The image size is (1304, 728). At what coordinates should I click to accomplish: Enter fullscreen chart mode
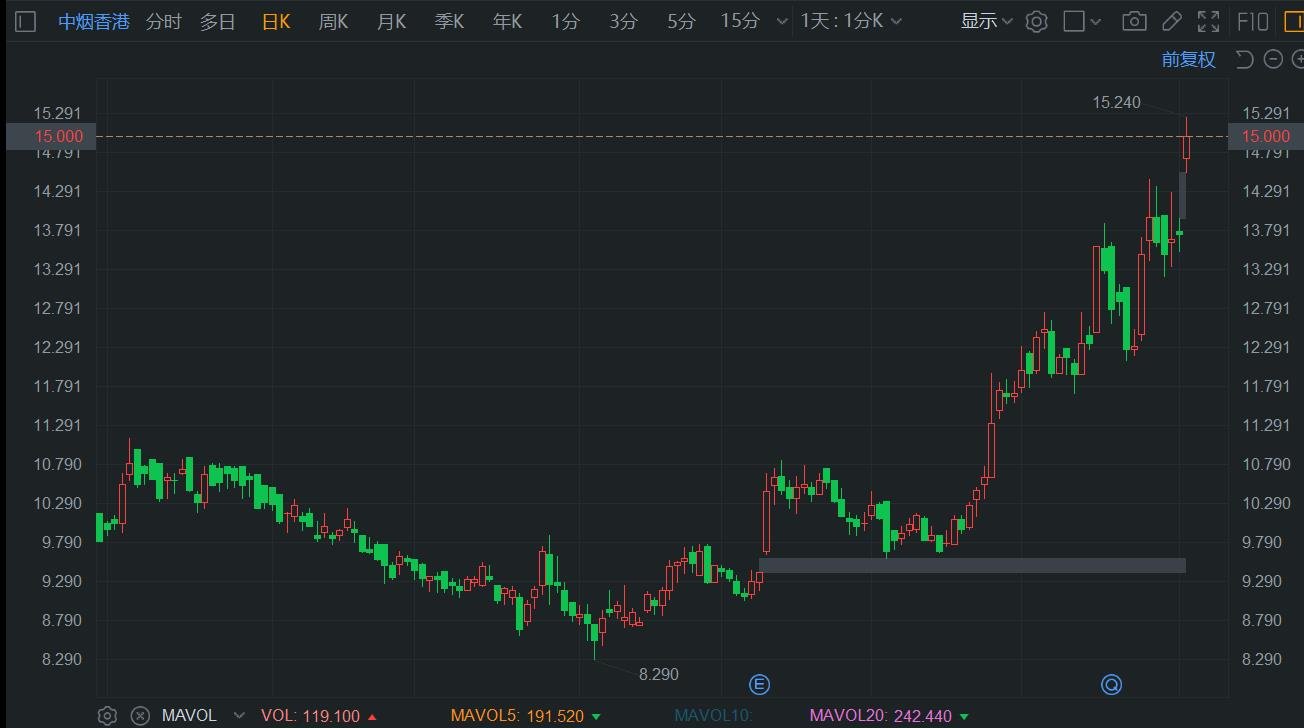point(1208,21)
